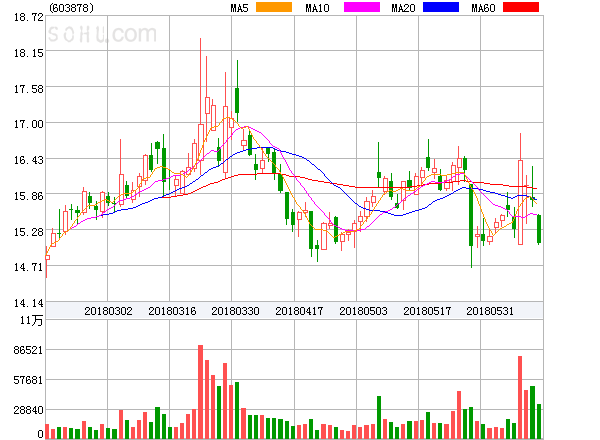Click the 18.72 price axis label
Screen dimensions: 600x440
tap(29, 17)
